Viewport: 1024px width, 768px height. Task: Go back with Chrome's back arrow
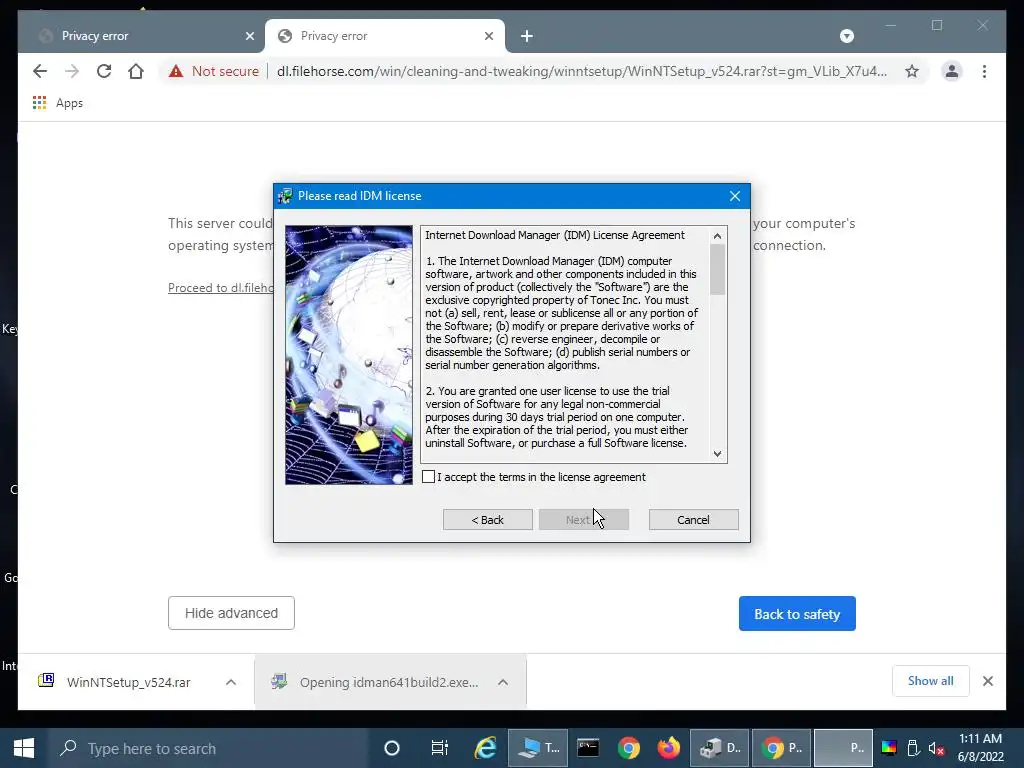pyautogui.click(x=40, y=71)
